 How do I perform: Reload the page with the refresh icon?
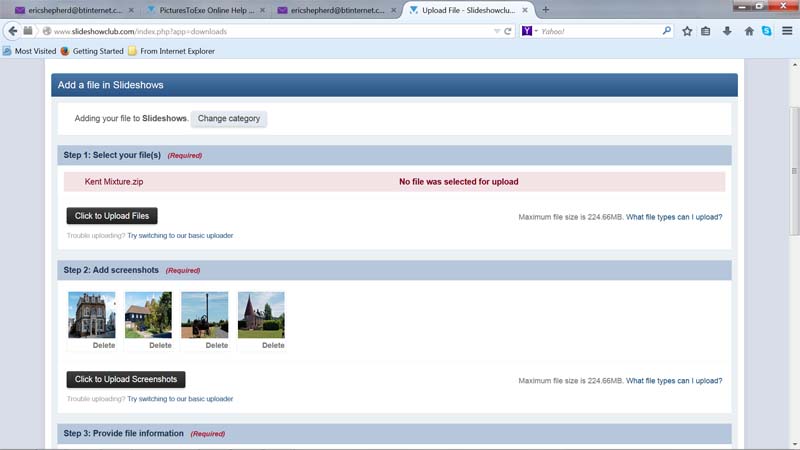(508, 31)
